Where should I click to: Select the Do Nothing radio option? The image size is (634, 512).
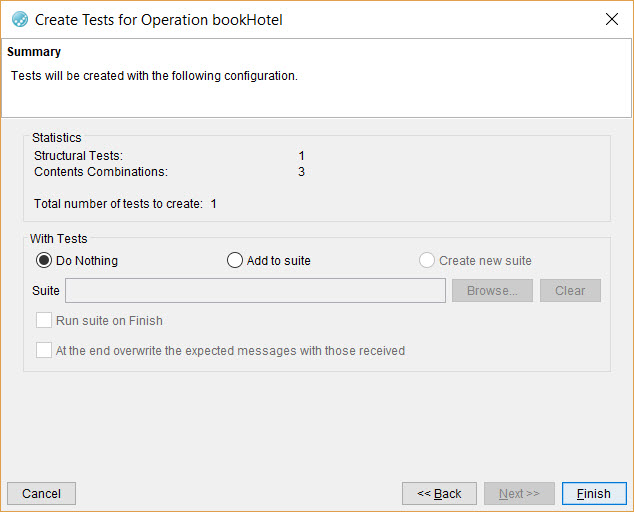(44, 261)
